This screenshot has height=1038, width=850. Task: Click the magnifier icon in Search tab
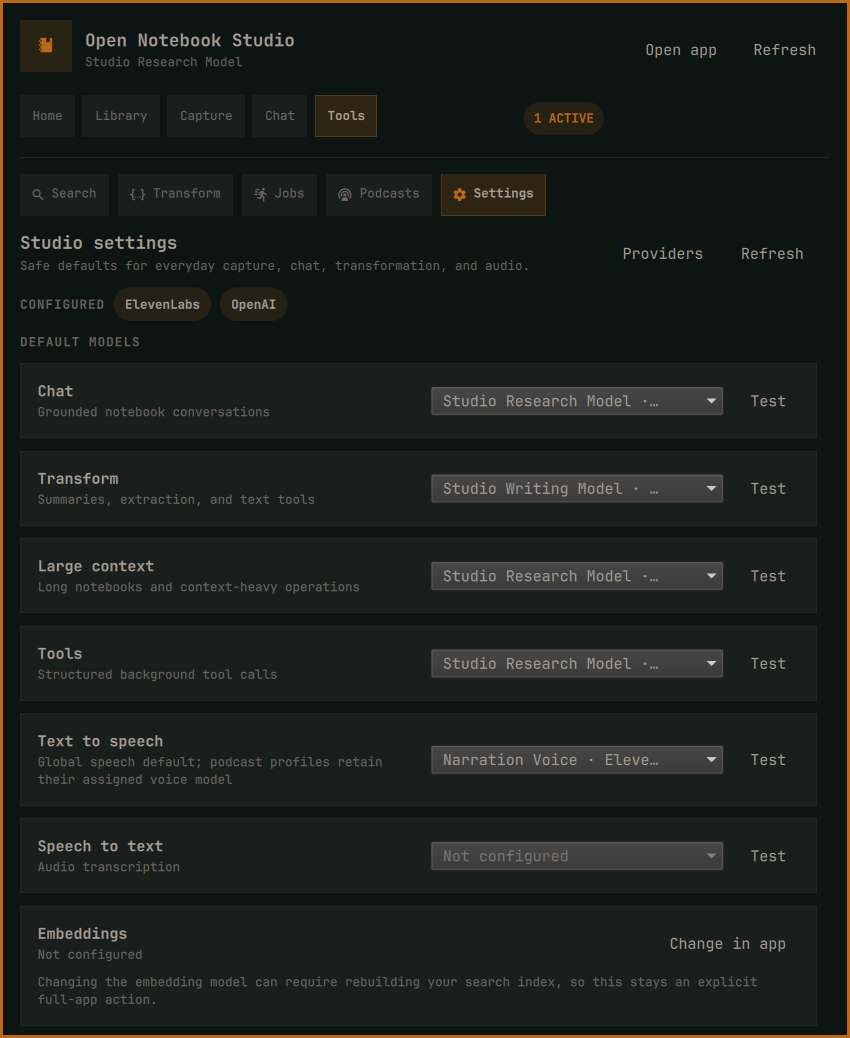pyautogui.click(x=38, y=195)
